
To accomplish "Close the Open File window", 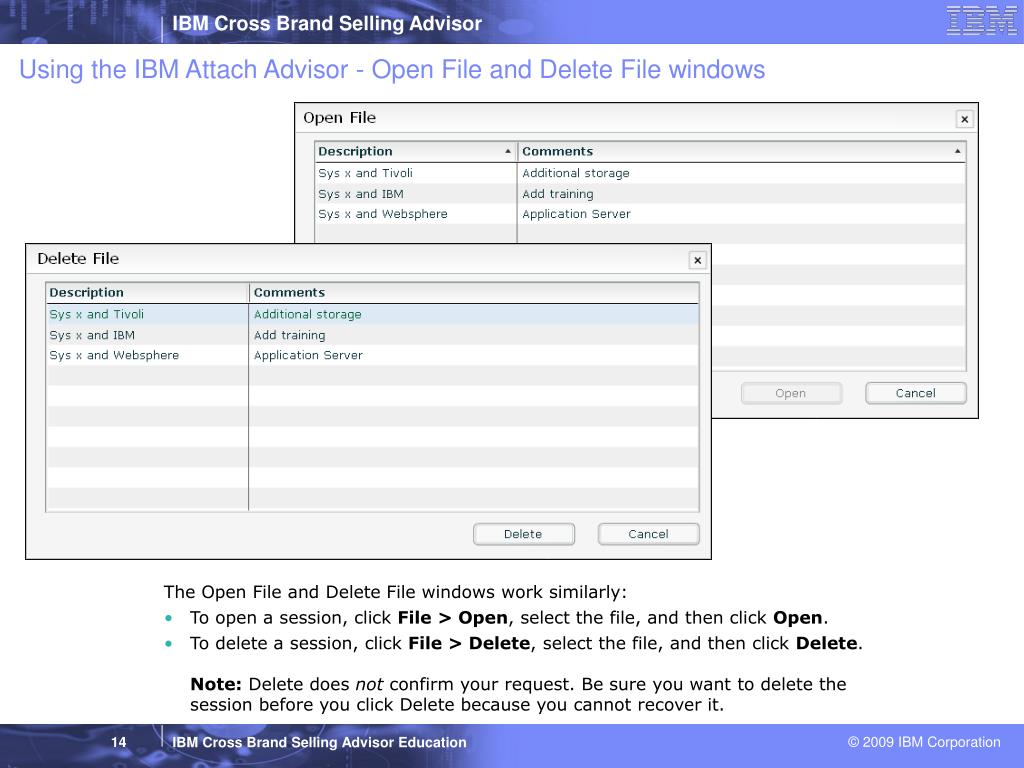I will tap(964, 119).
